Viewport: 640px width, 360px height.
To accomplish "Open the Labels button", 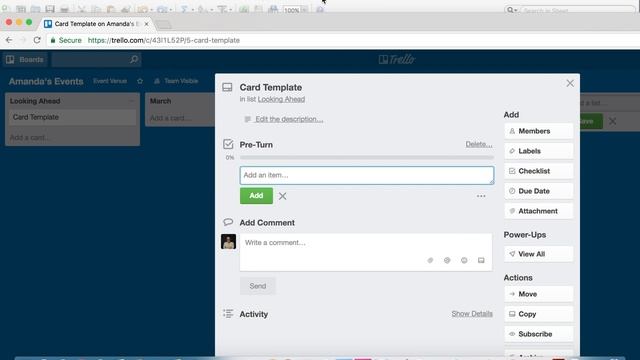I will coord(538,151).
